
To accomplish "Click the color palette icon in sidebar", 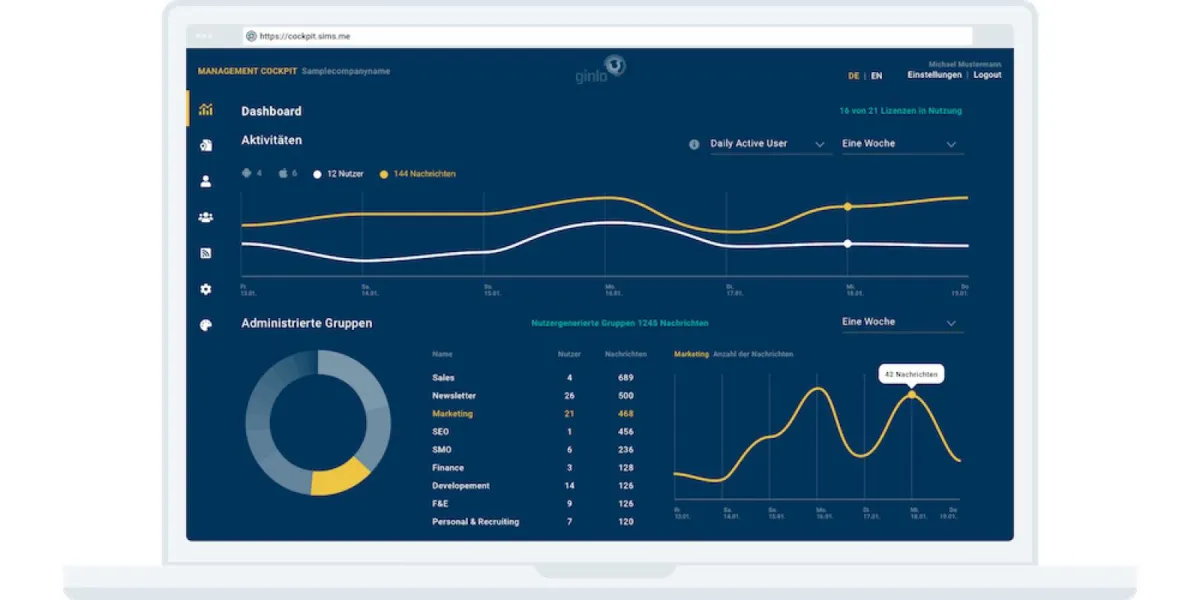I will click(x=205, y=325).
